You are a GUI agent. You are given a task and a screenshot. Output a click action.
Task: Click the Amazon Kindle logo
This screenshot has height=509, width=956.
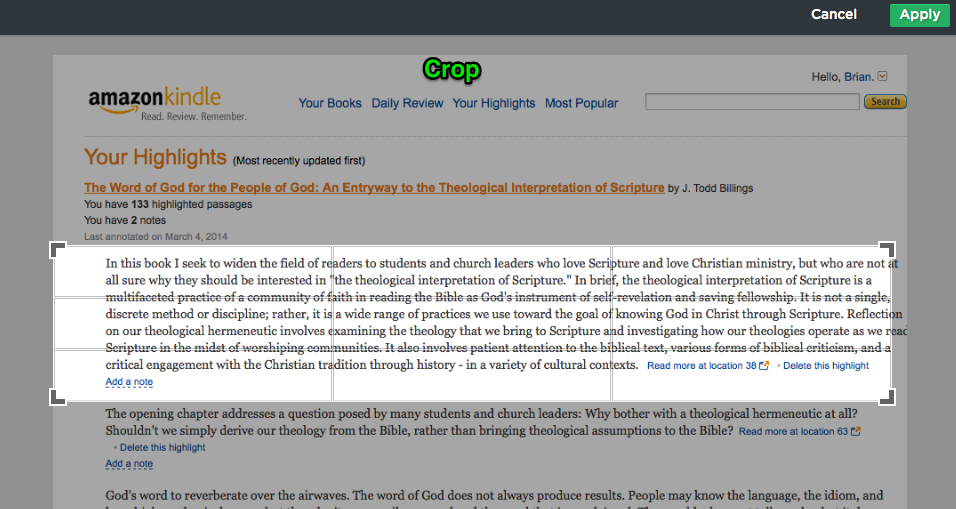pyautogui.click(x=167, y=103)
